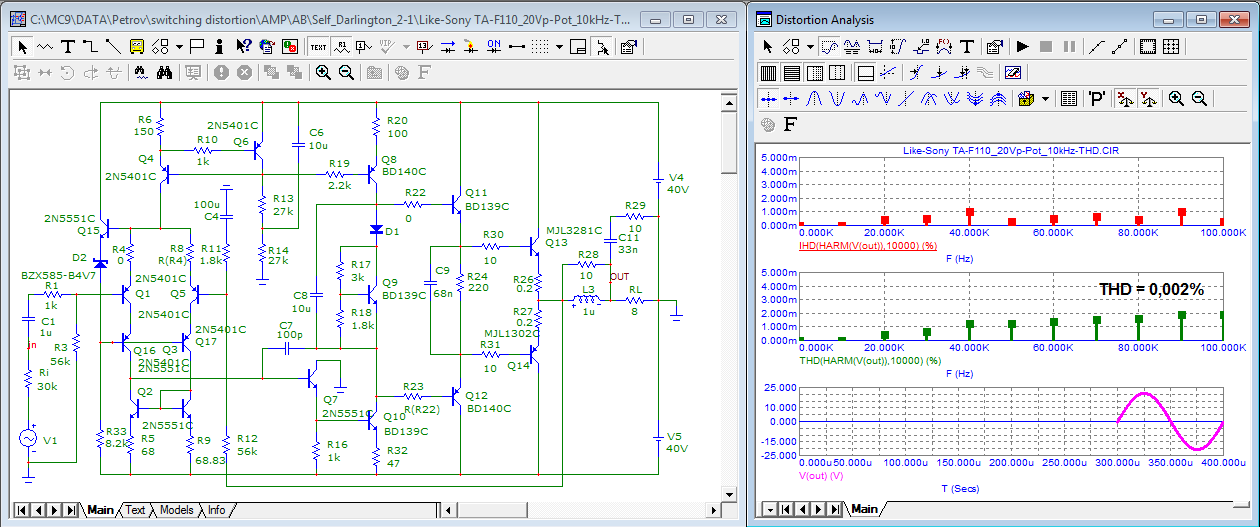Open the Help pointer tool
Image resolution: width=1260 pixels, height=527 pixels.
pyautogui.click(x=243, y=46)
